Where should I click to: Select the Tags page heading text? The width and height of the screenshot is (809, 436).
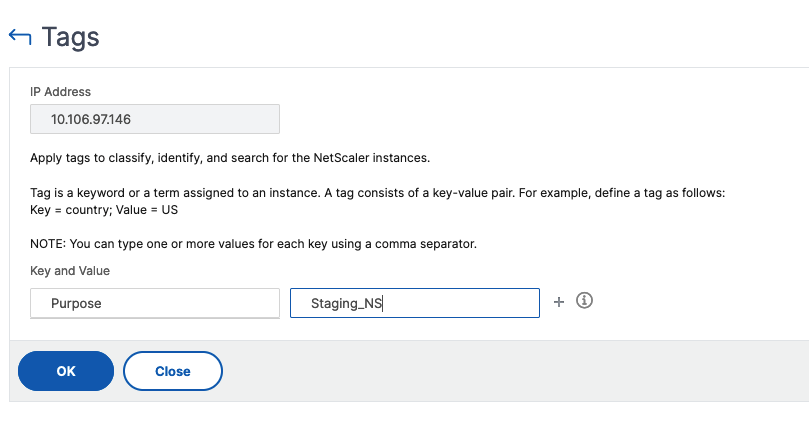click(x=70, y=37)
